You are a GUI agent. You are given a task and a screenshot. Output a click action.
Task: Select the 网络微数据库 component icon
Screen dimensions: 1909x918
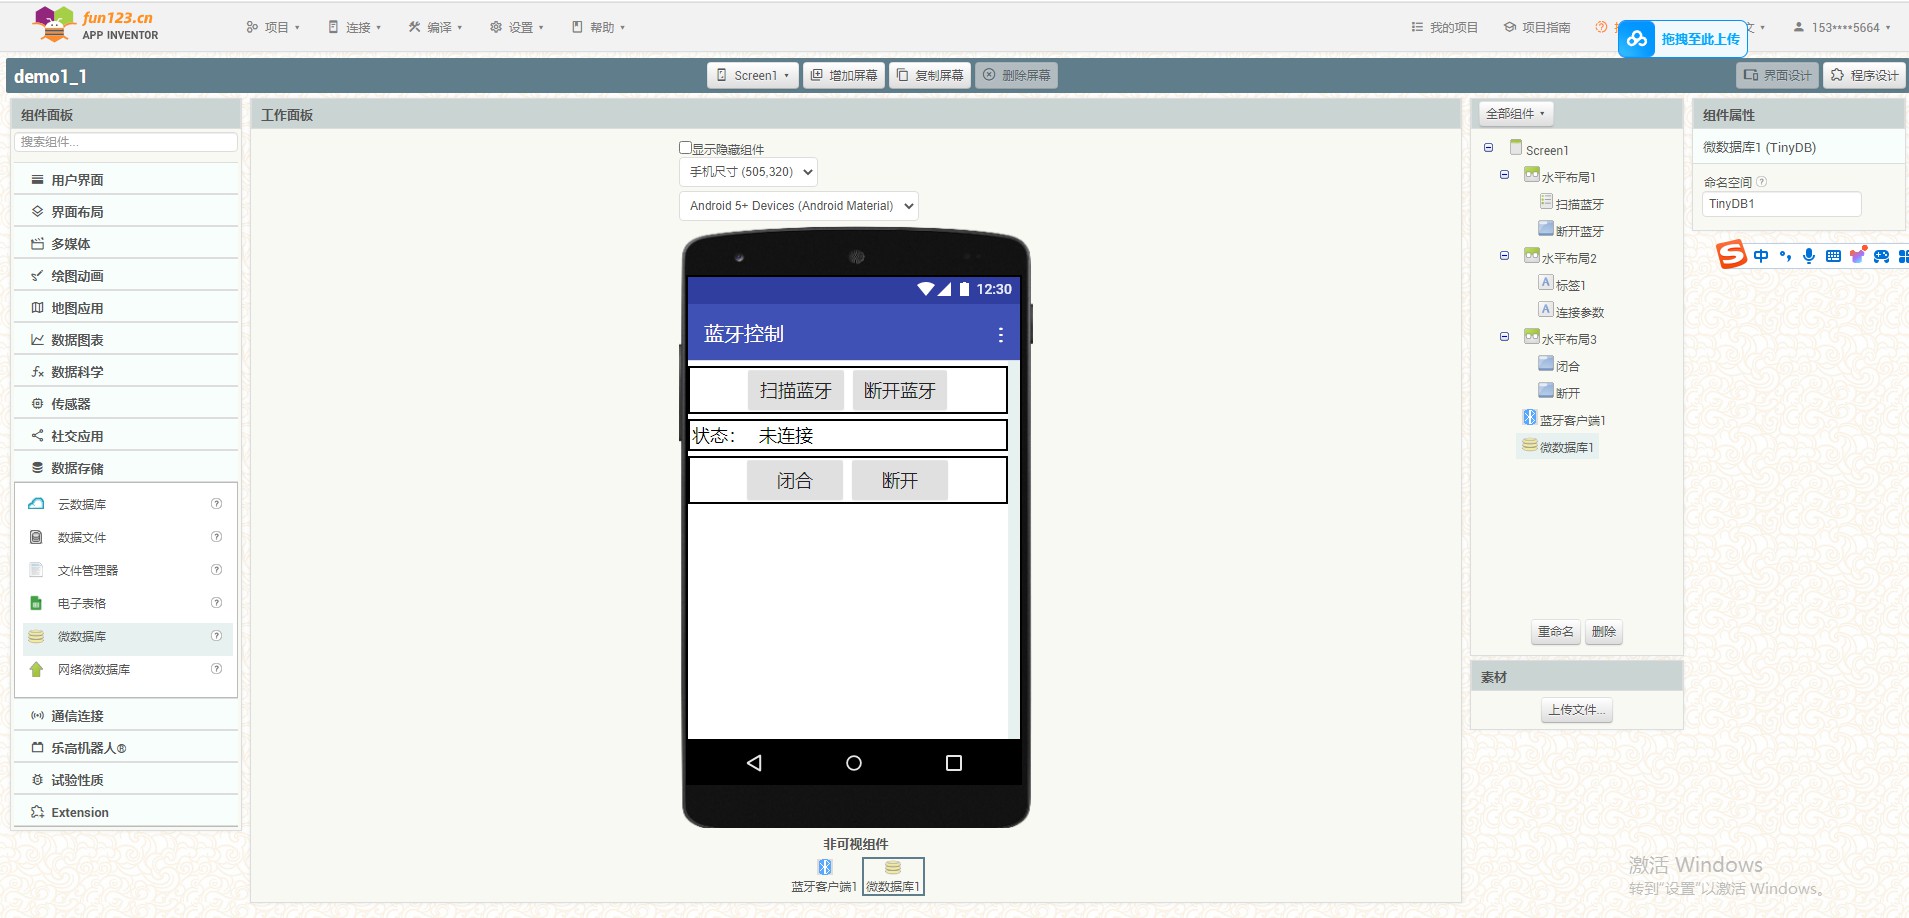(x=36, y=670)
